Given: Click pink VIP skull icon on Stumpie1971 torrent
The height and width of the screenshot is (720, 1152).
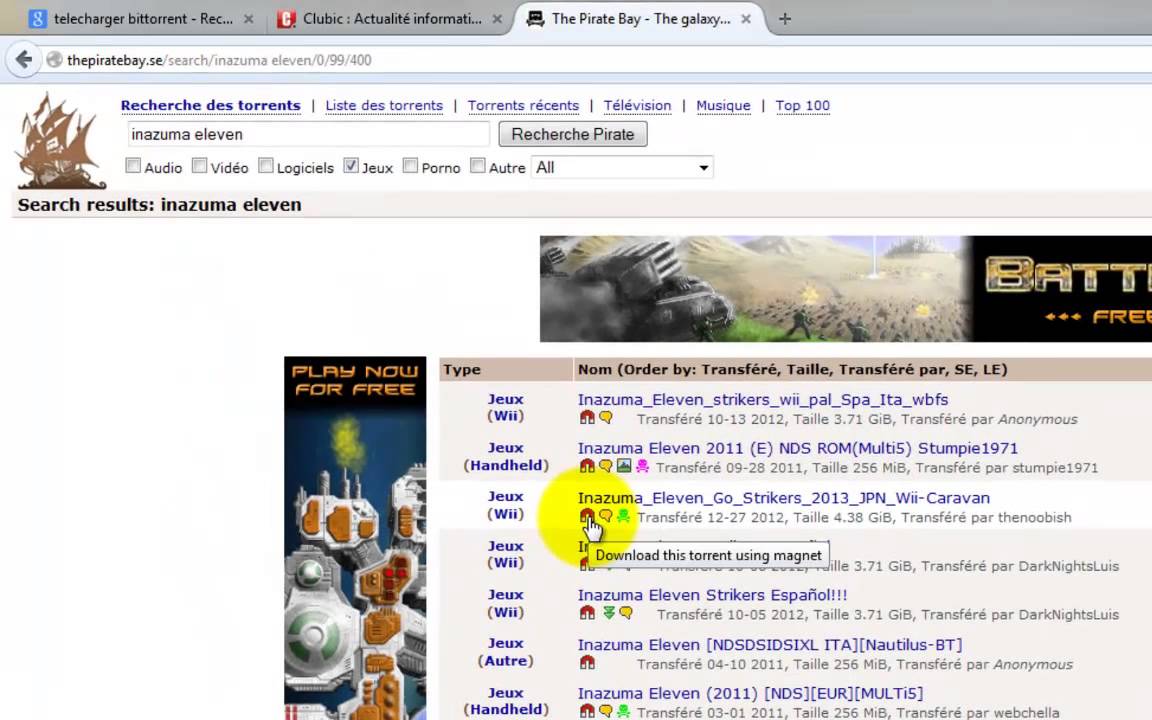Looking at the screenshot, I should point(642,466).
